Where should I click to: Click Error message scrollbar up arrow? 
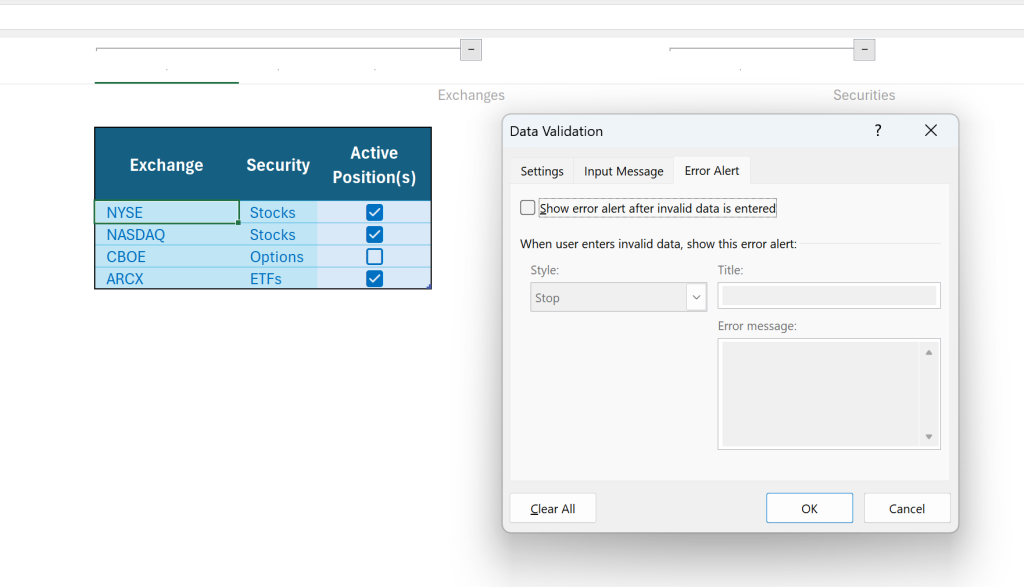click(x=929, y=353)
